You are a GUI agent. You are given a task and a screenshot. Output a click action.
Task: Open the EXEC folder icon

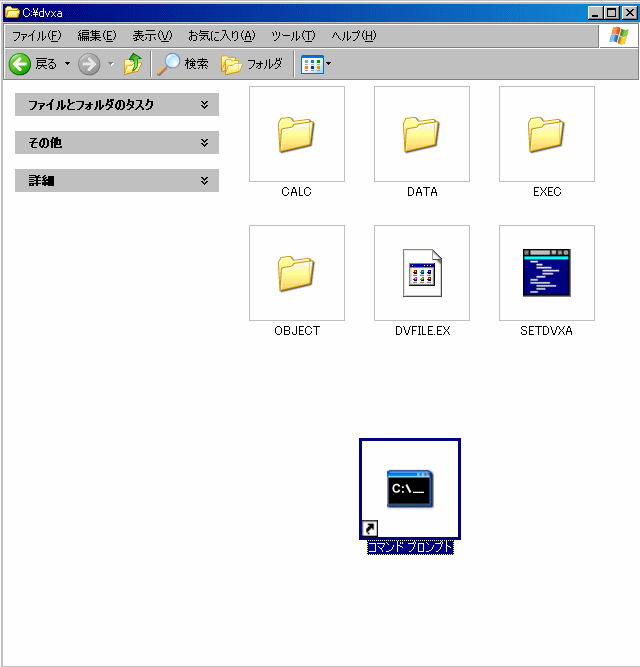(547, 134)
